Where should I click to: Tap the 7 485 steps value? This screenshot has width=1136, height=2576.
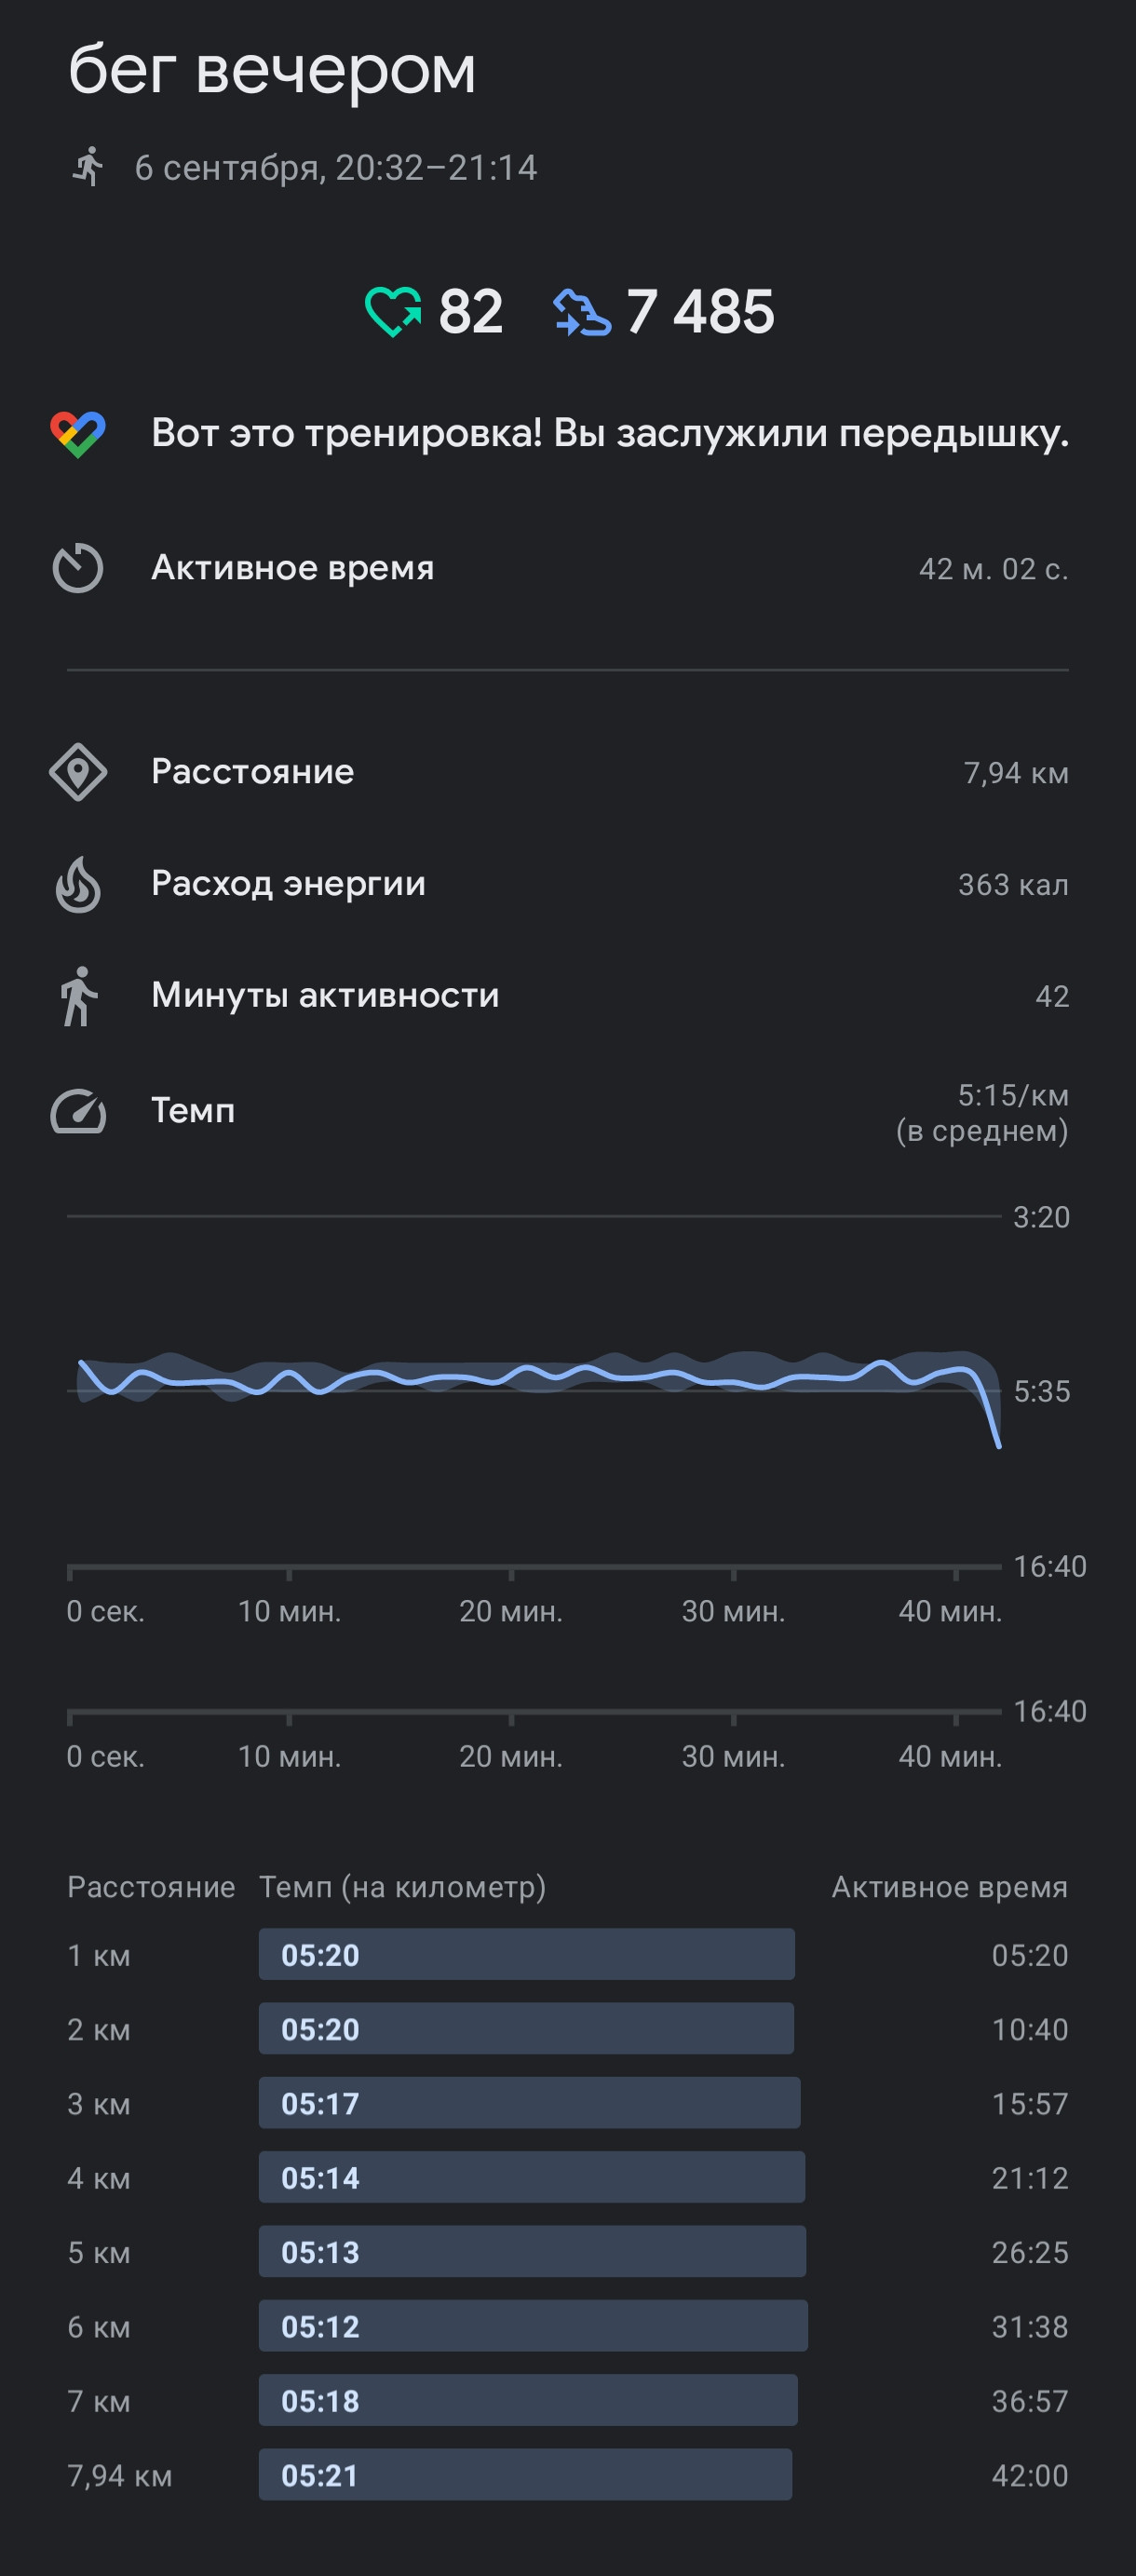click(x=700, y=312)
